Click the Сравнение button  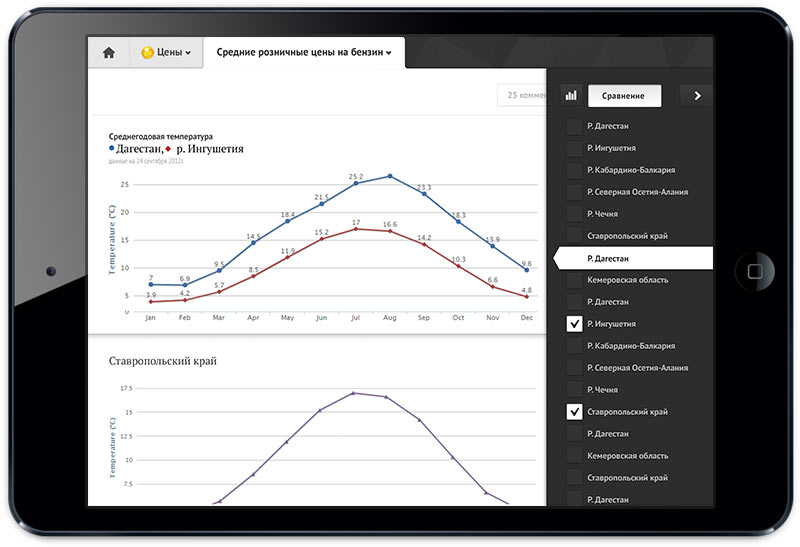tap(624, 96)
